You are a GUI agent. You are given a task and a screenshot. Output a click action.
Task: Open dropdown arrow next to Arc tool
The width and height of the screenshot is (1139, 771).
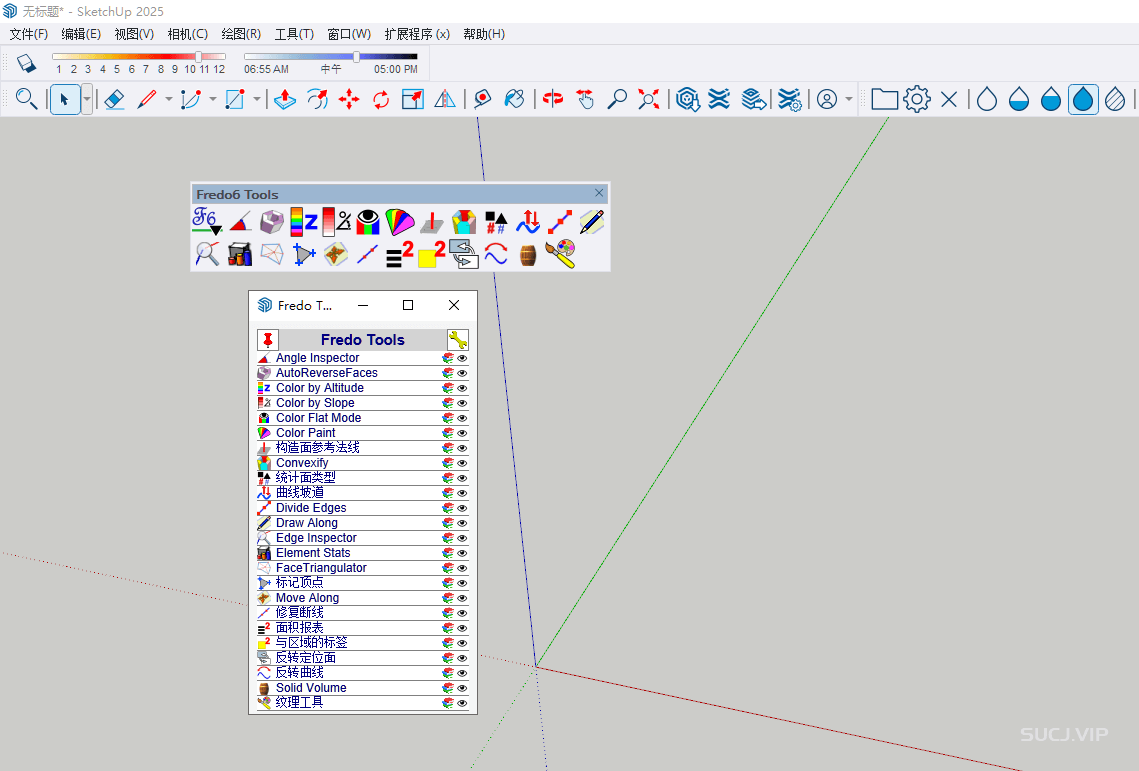(x=213, y=99)
